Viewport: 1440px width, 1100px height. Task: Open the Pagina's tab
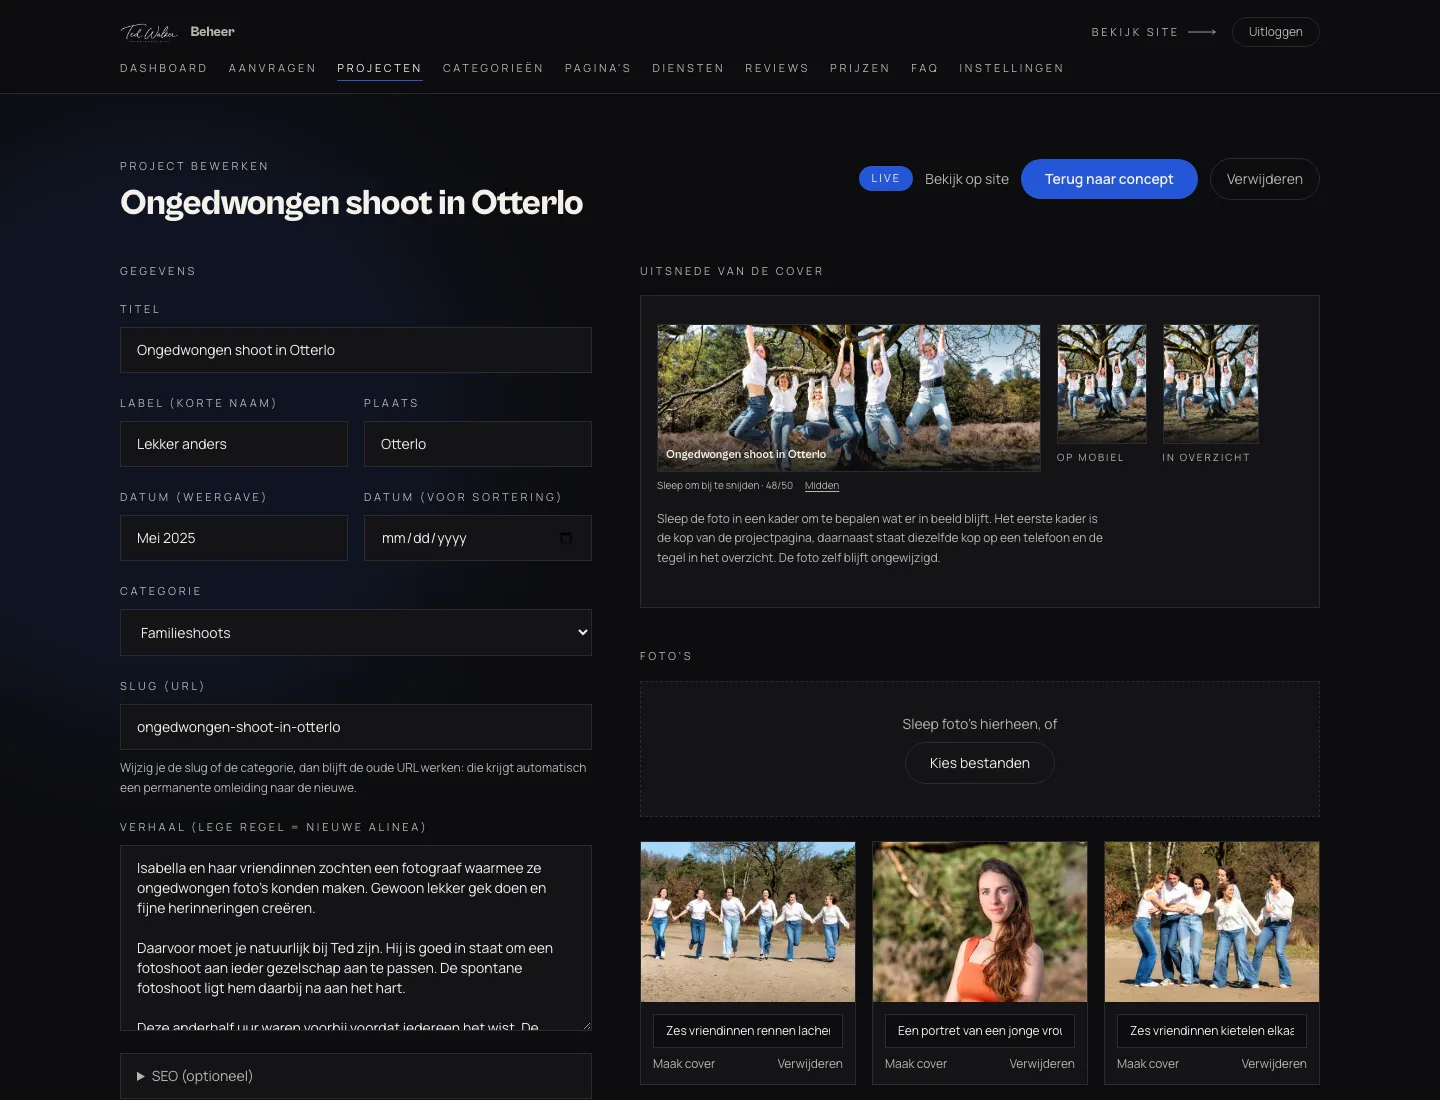click(x=598, y=68)
